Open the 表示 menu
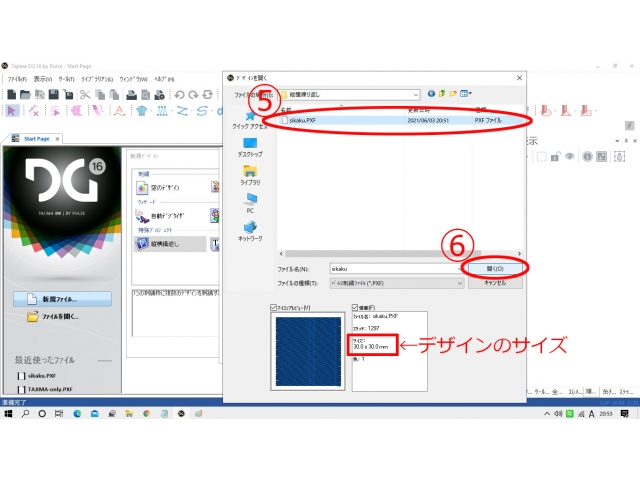 click(x=42, y=79)
